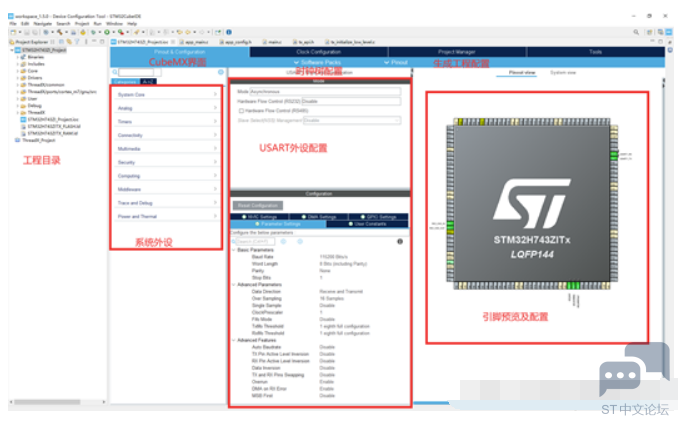Click the Baud Rate value field
This screenshot has width=678, height=425.
click(x=333, y=257)
